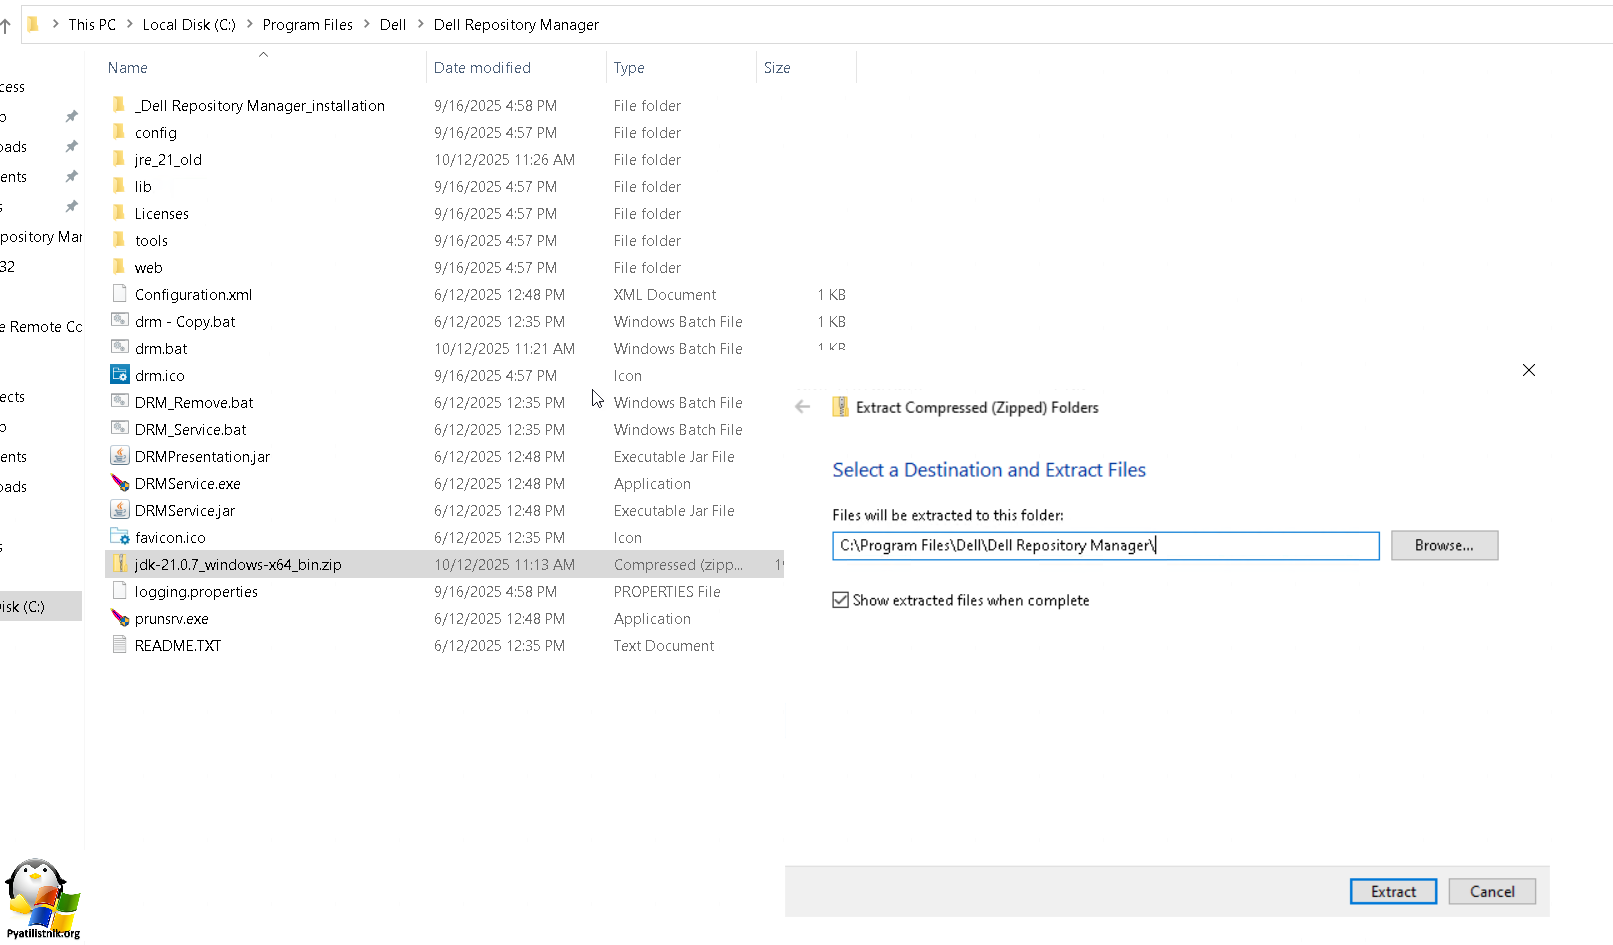Select README.TXT in the file list
The image size is (1613, 945).
tap(178, 645)
